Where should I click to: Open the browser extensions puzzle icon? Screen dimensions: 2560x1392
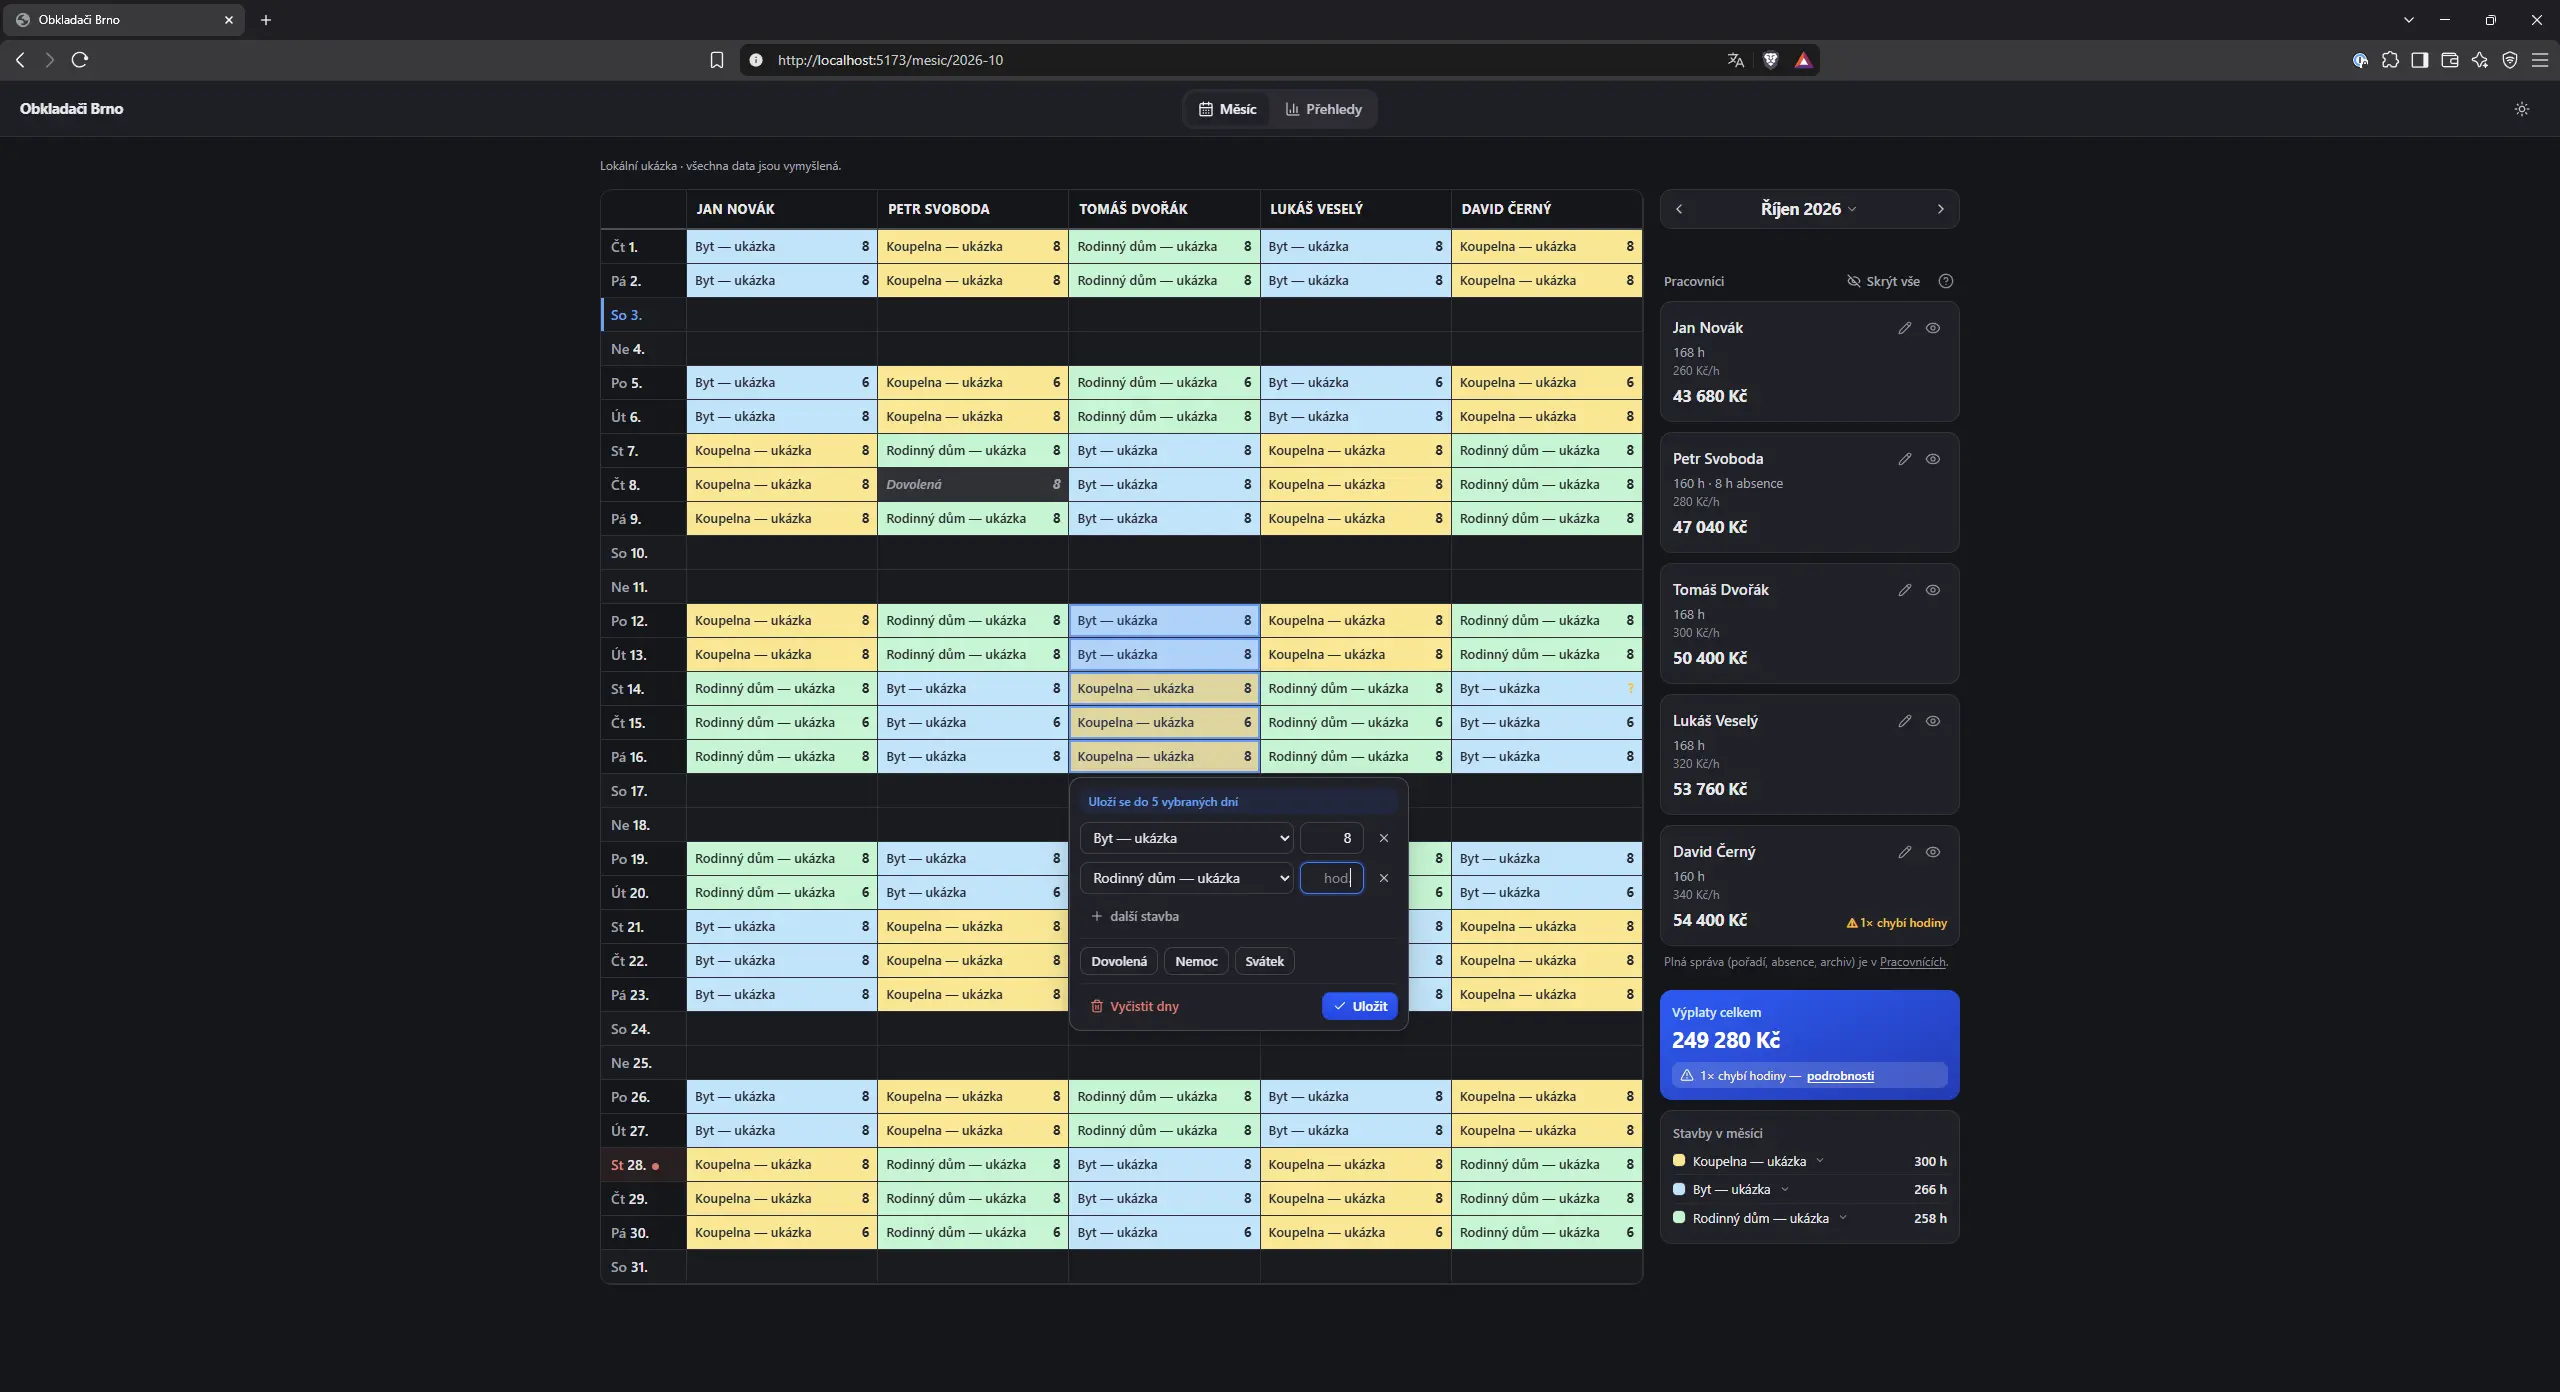(2390, 60)
